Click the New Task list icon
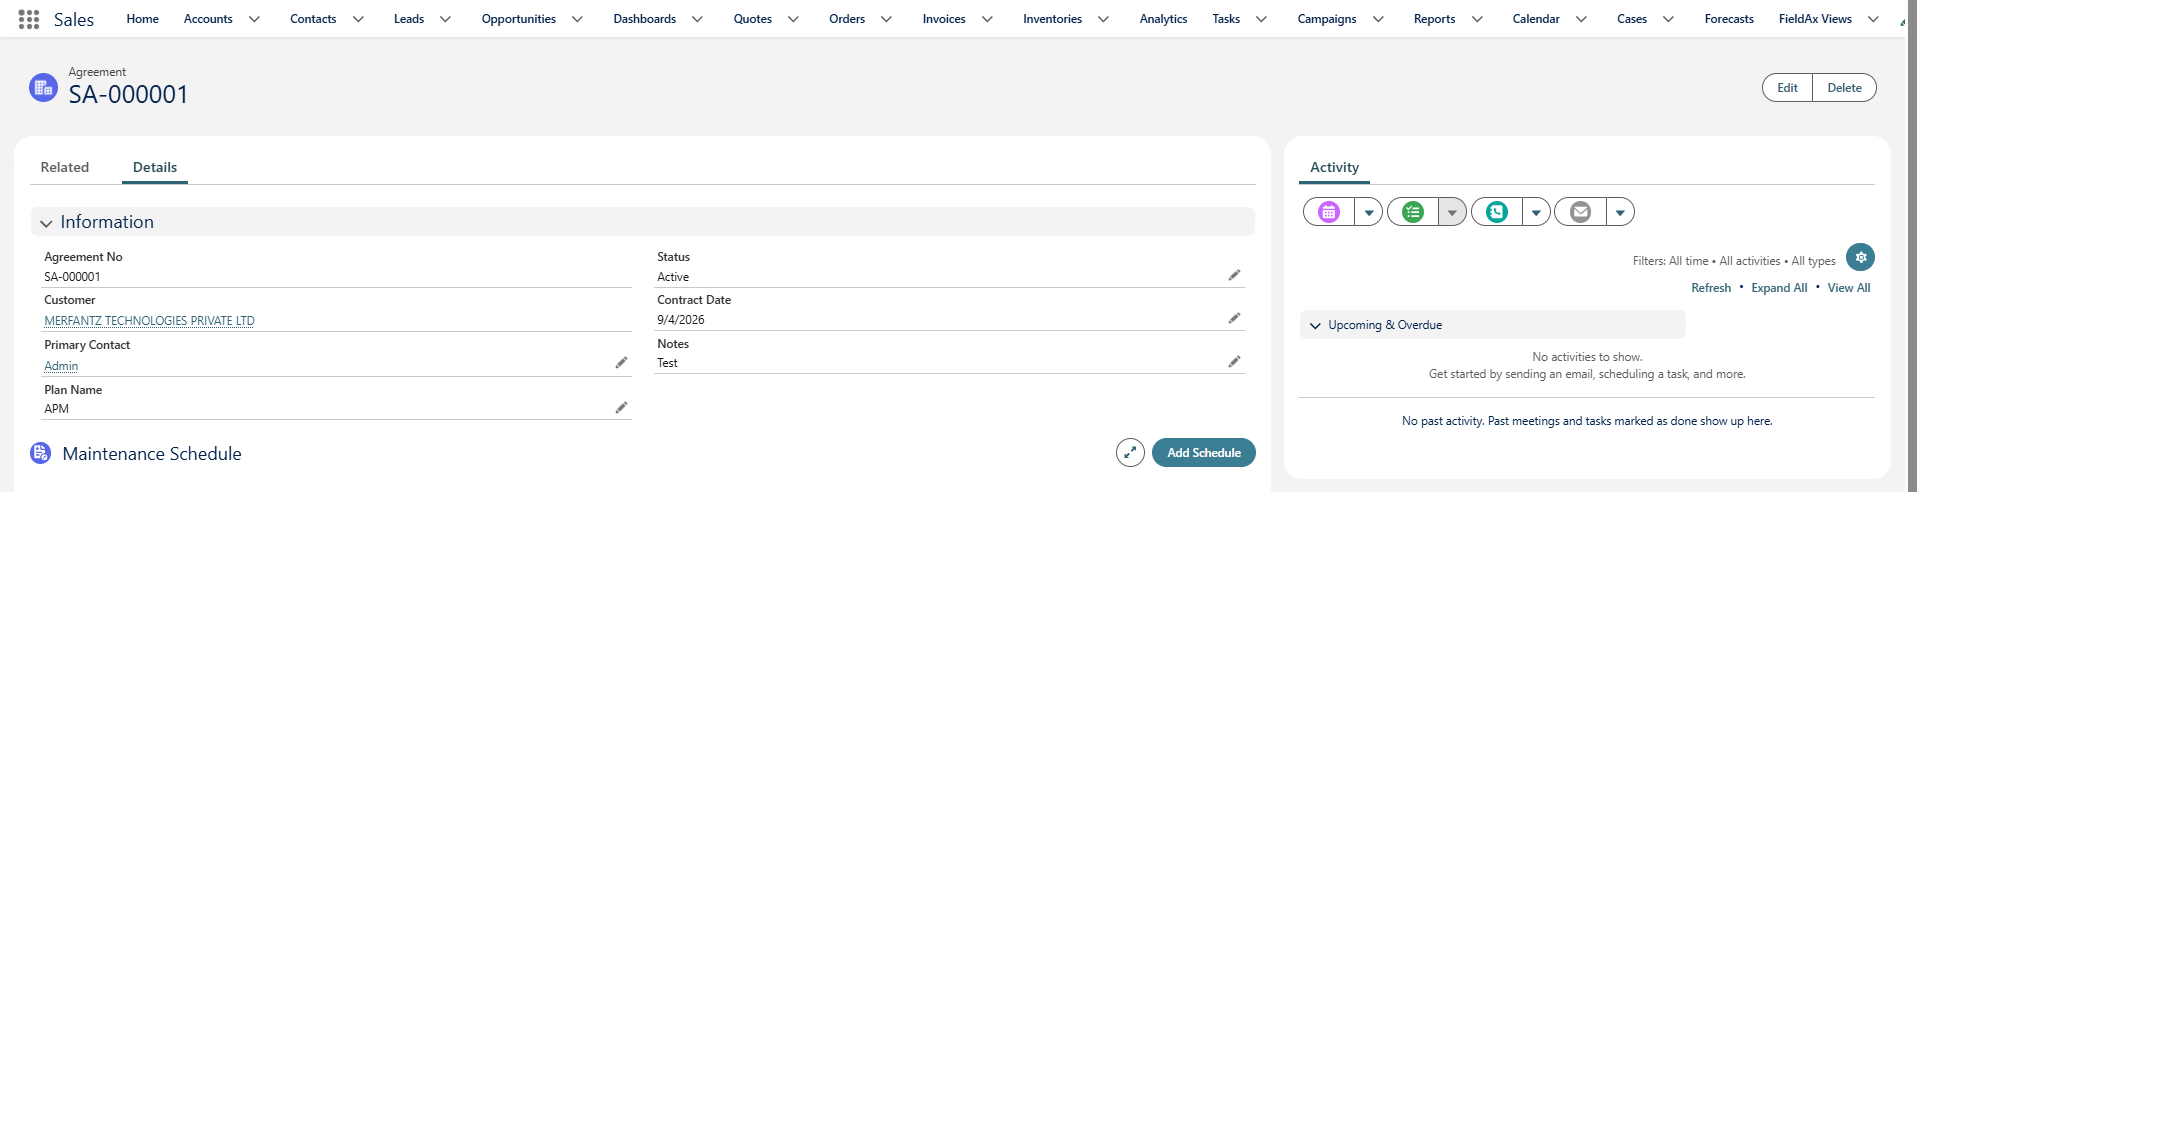The height and width of the screenshot is (1146, 2162). tap(1412, 212)
